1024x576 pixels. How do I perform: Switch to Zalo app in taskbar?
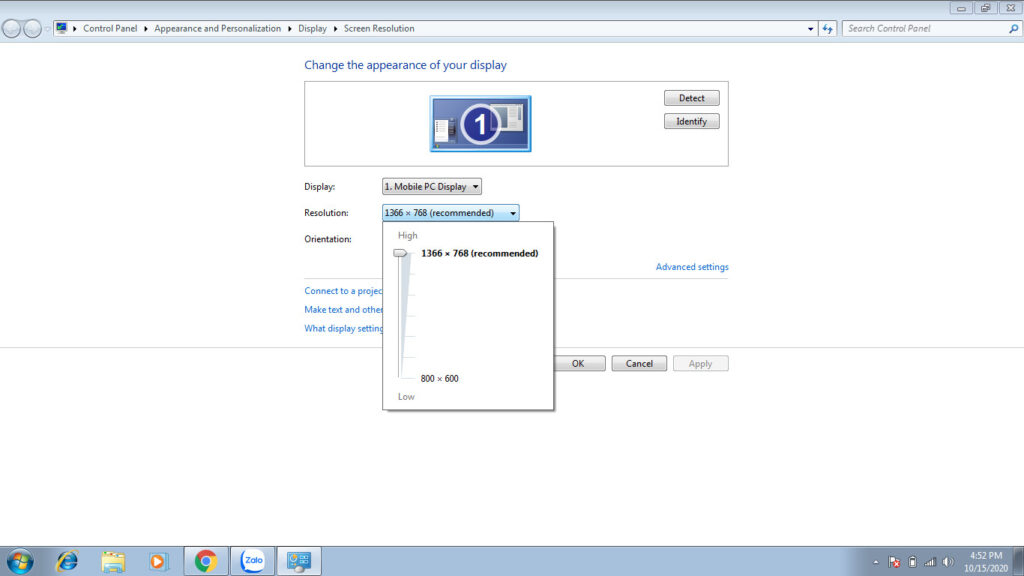(x=252, y=561)
